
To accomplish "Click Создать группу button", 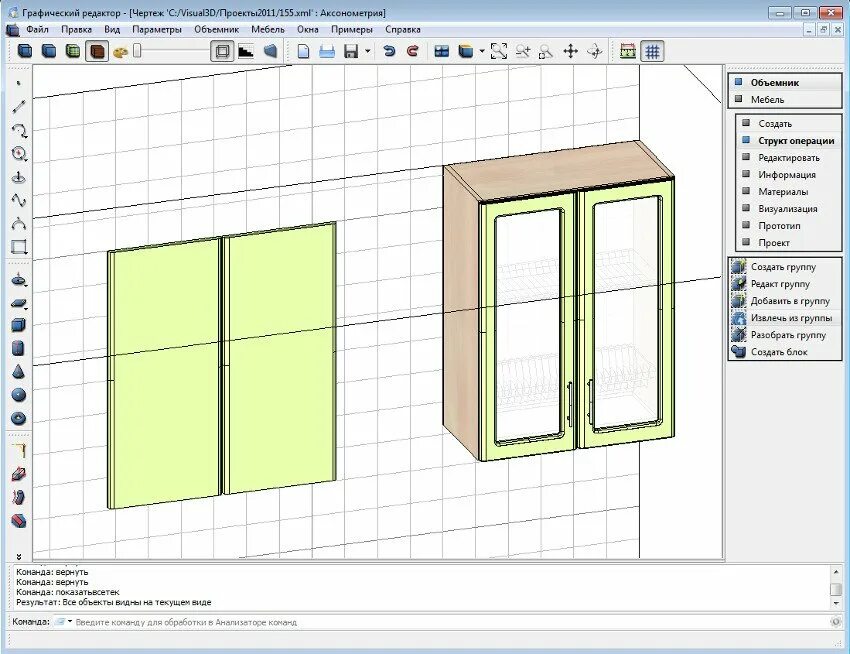I will click(784, 267).
